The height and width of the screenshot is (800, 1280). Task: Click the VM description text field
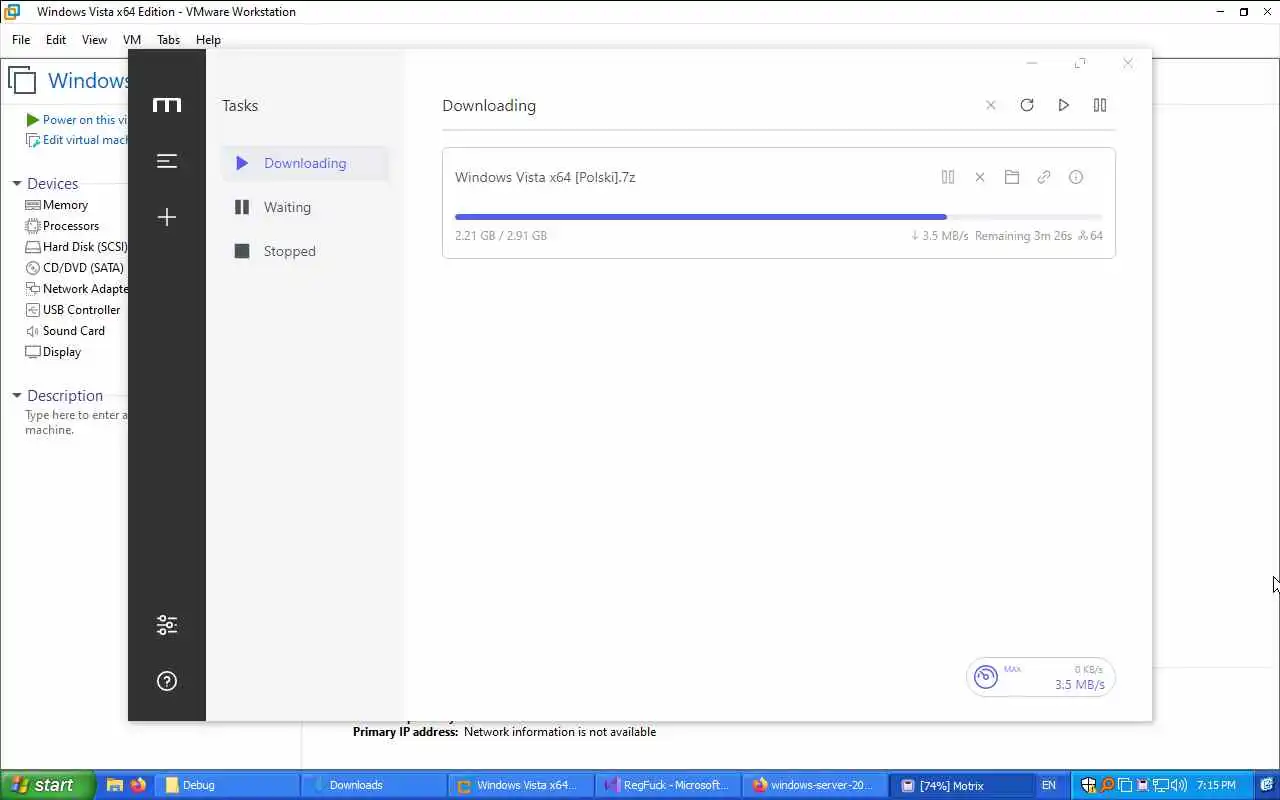[76, 422]
